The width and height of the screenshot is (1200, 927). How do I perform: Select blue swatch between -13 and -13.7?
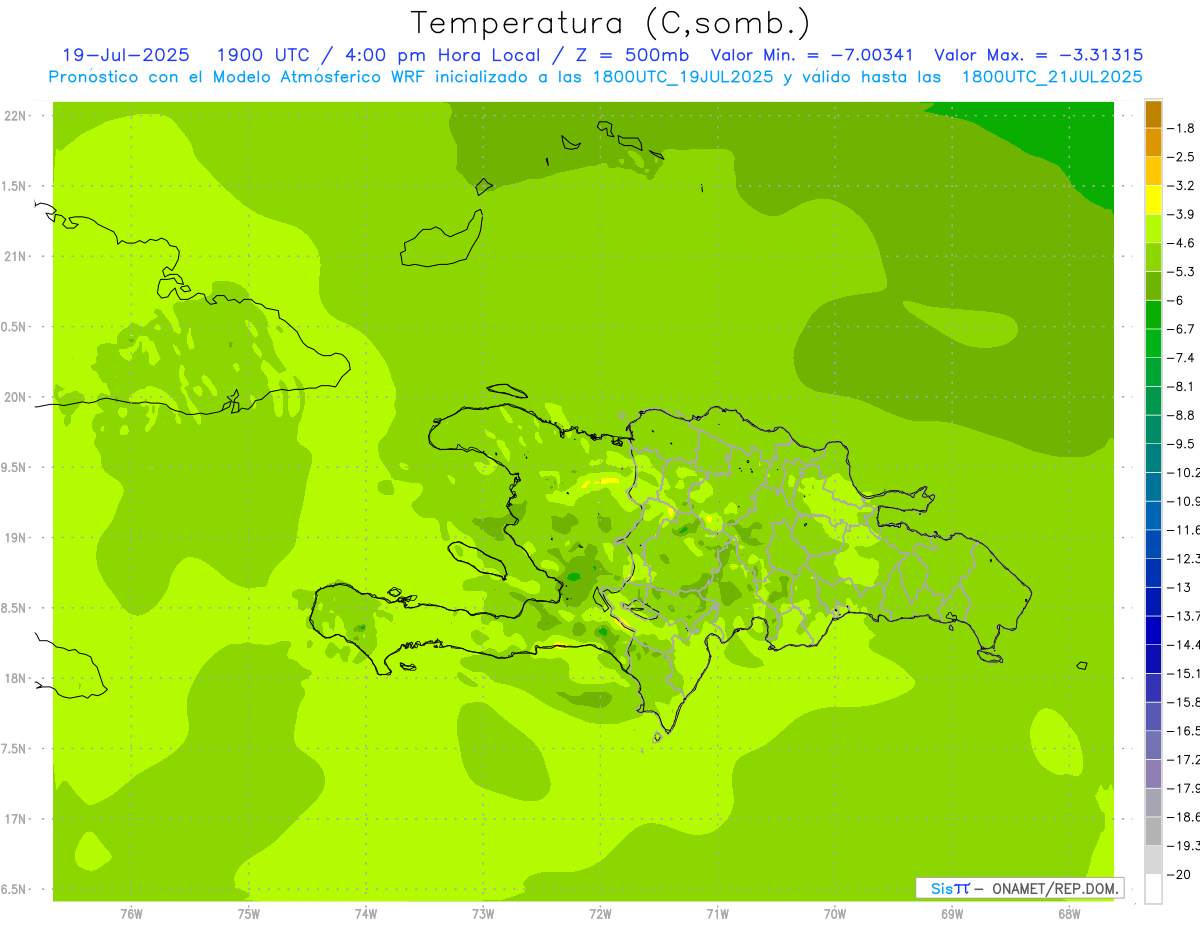1153,601
